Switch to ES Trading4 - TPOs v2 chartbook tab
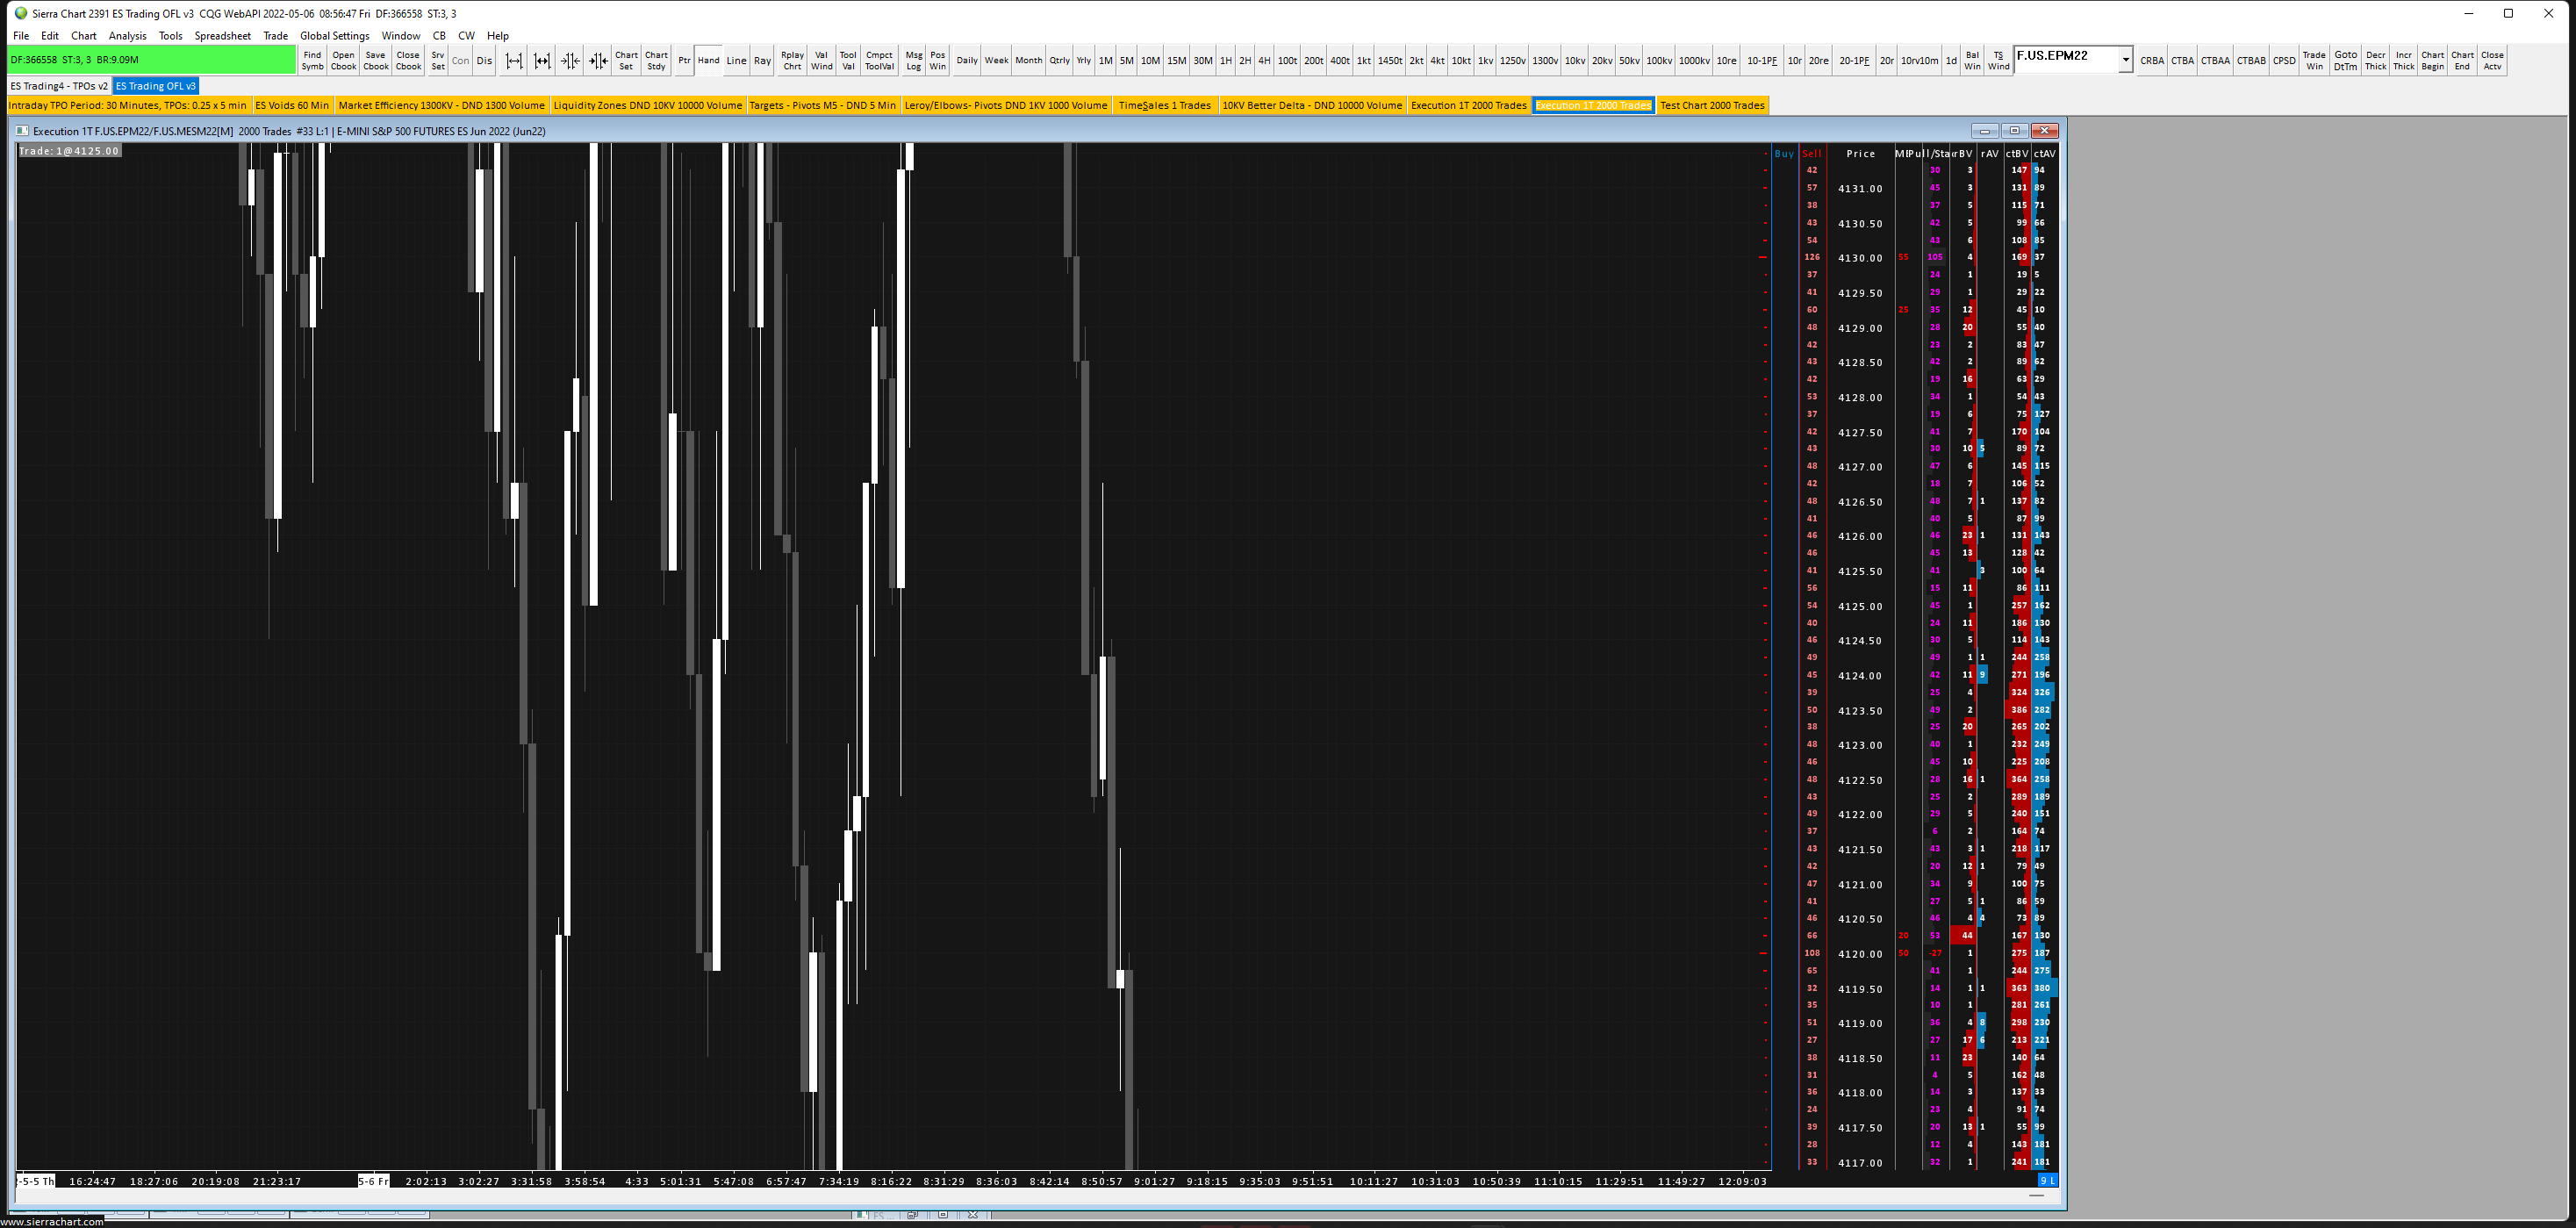Viewport: 2576px width, 1228px height. pos(59,86)
